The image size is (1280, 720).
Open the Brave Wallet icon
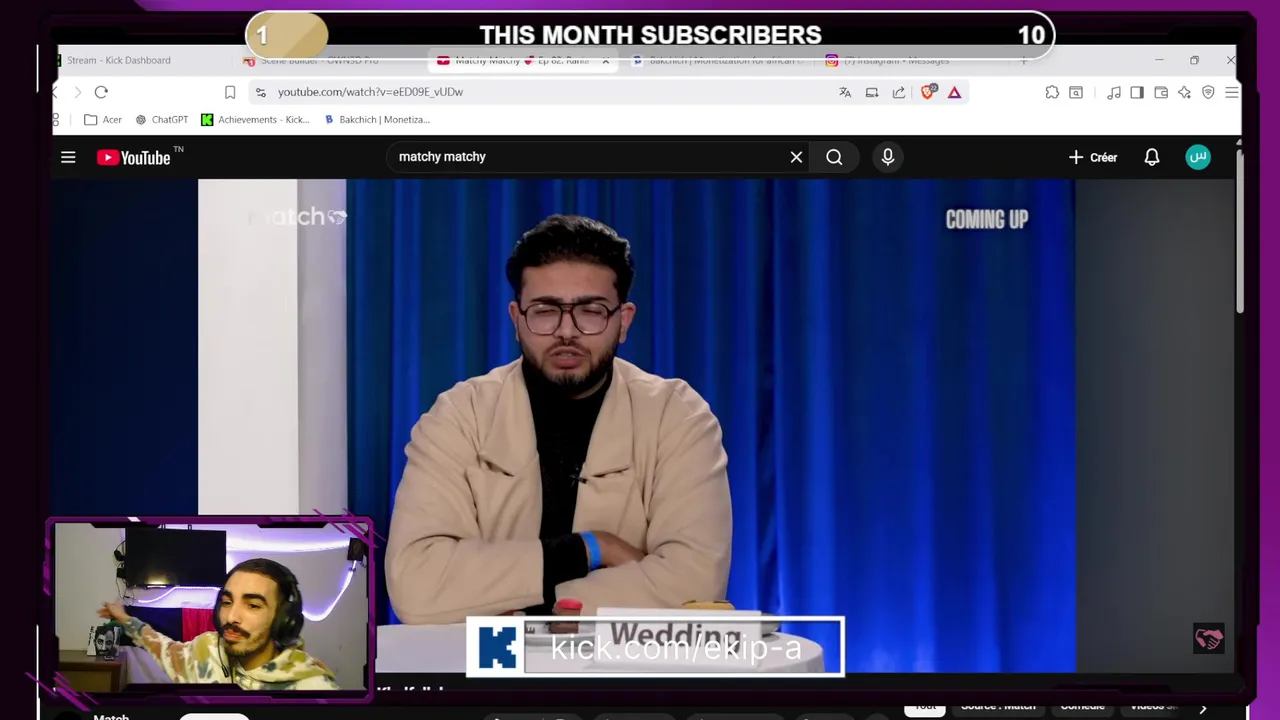coord(1161,92)
